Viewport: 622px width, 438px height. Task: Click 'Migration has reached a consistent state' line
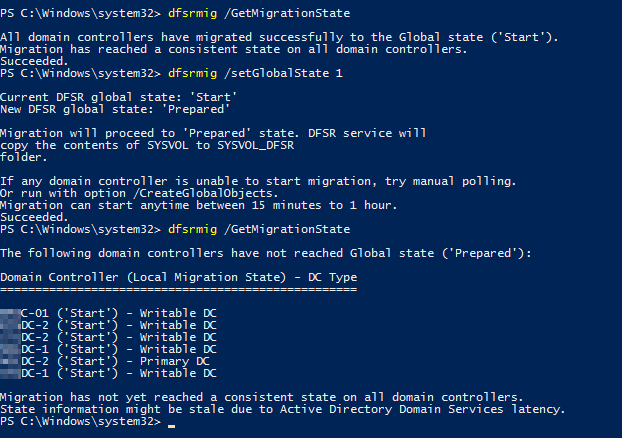[x=234, y=50]
